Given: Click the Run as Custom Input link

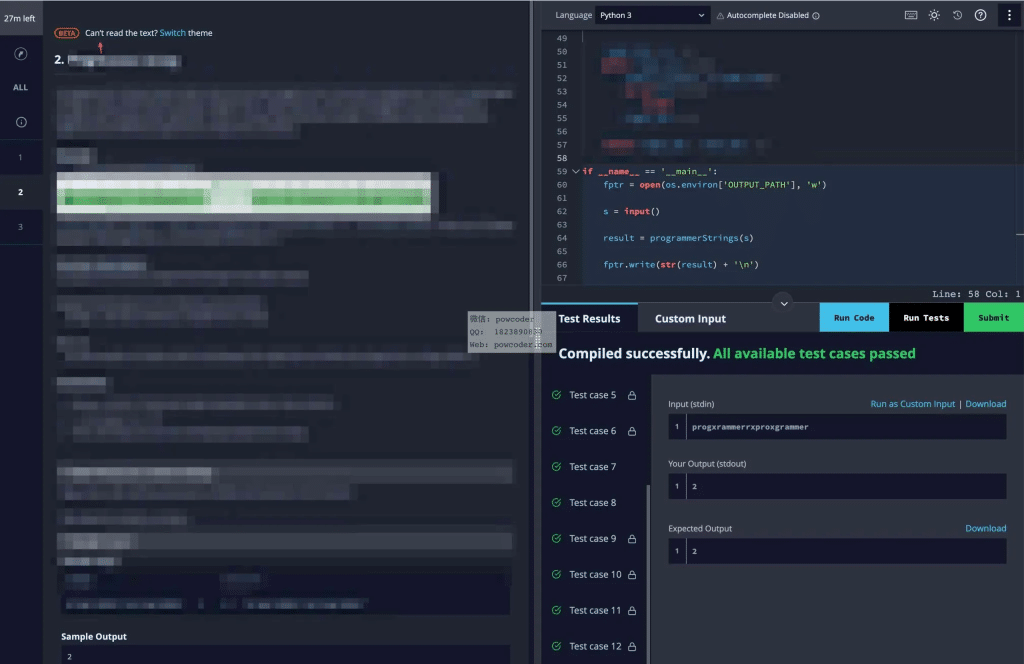Looking at the screenshot, I should [x=913, y=404].
